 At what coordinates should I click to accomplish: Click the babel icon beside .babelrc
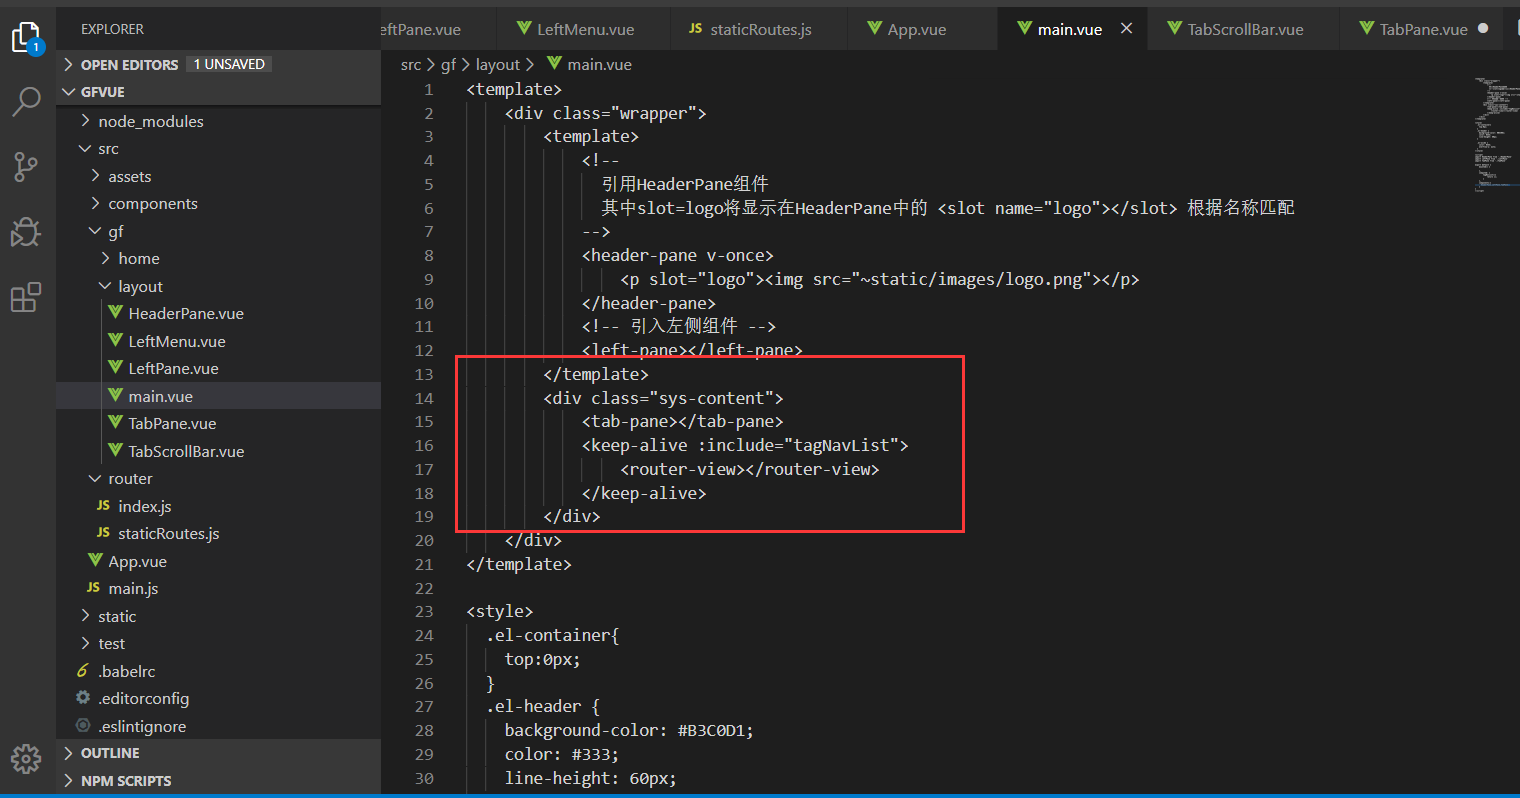click(x=83, y=671)
